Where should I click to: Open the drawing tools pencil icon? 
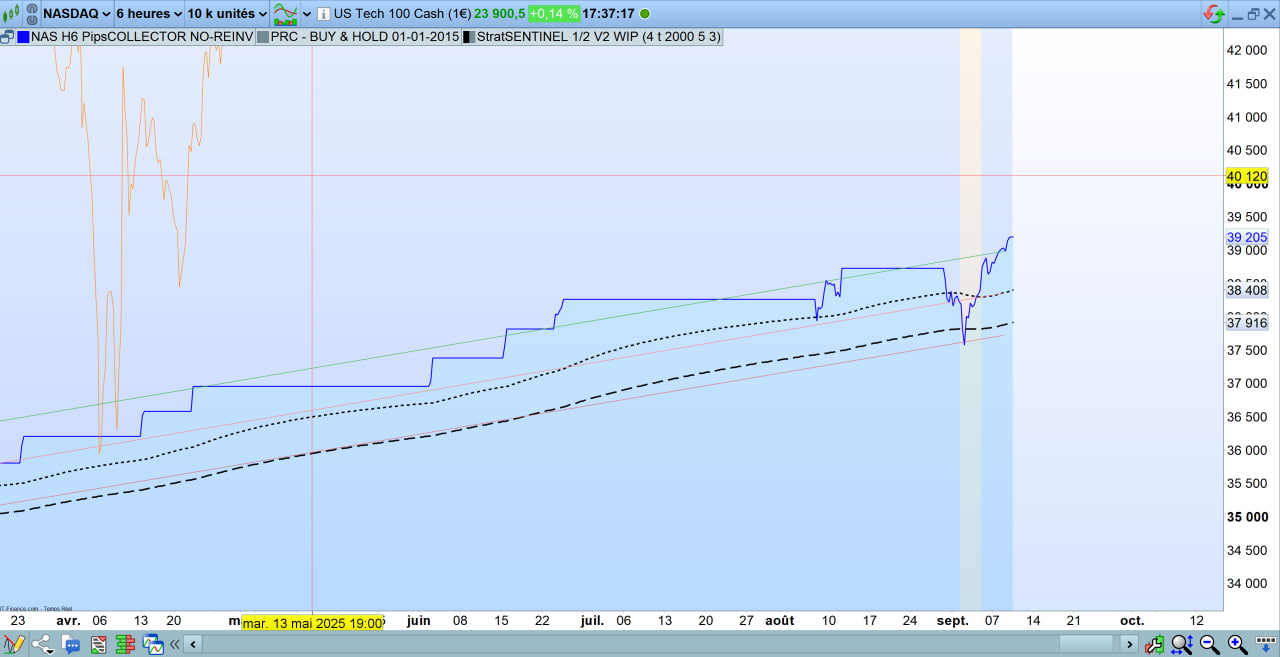[14, 644]
